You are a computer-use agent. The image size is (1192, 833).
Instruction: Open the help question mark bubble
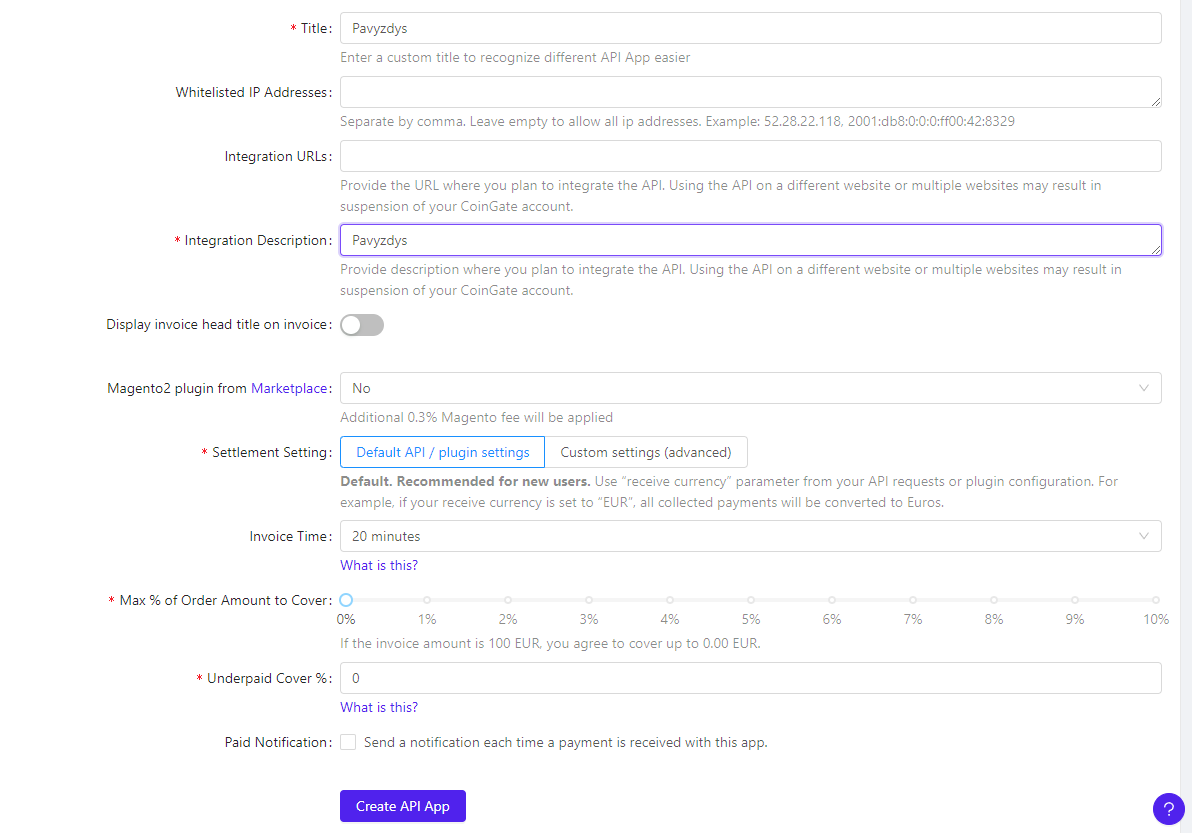tap(1168, 809)
